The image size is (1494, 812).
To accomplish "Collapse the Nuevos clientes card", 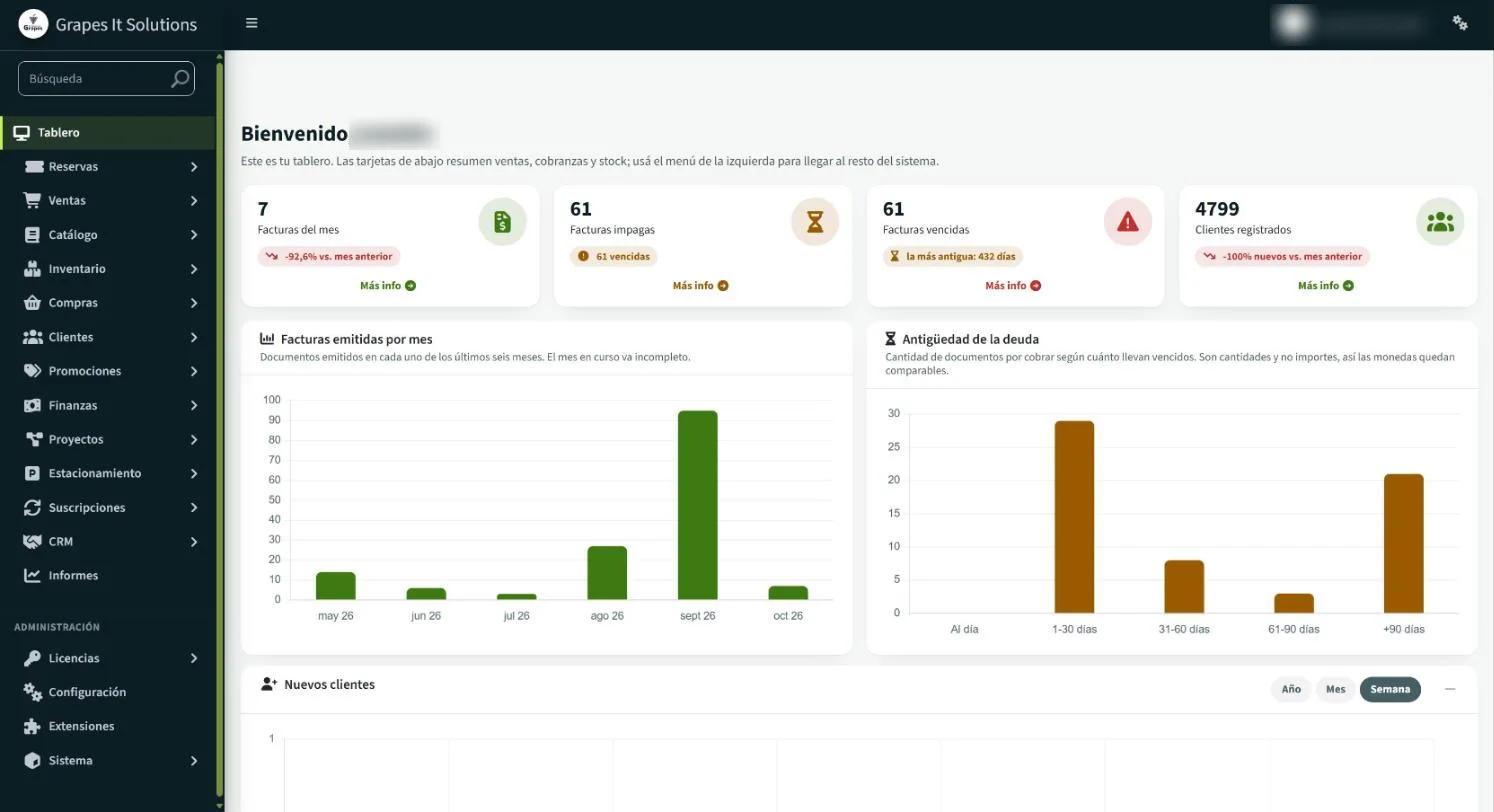I will (x=1450, y=689).
